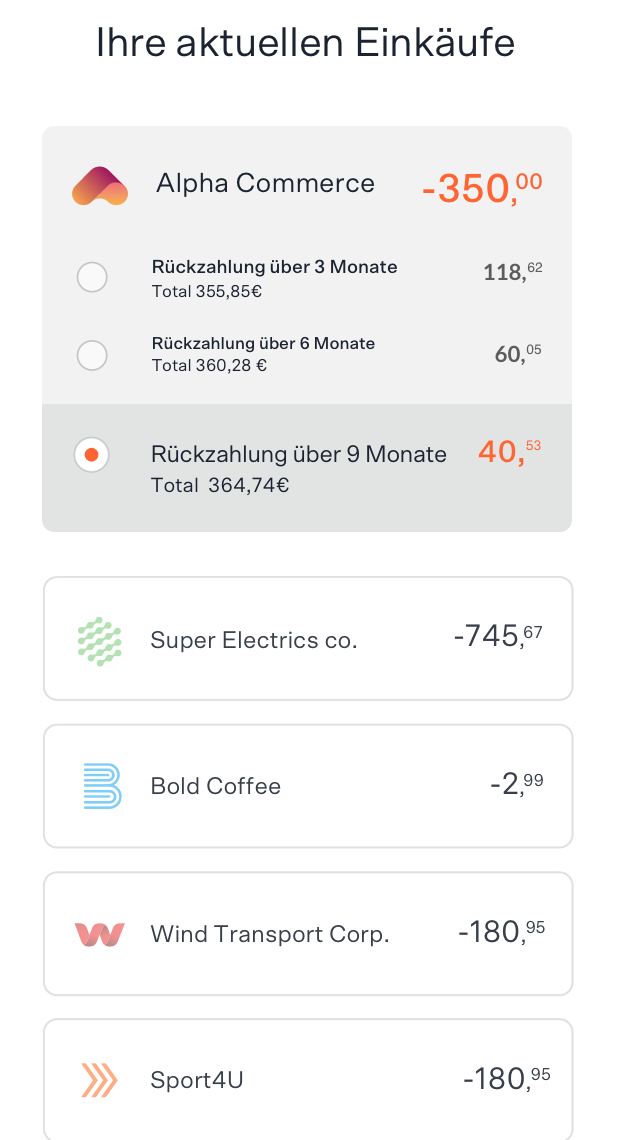Expand the Super Electrics co. purchase card
Viewport: 620px width, 1140px height.
point(308,637)
